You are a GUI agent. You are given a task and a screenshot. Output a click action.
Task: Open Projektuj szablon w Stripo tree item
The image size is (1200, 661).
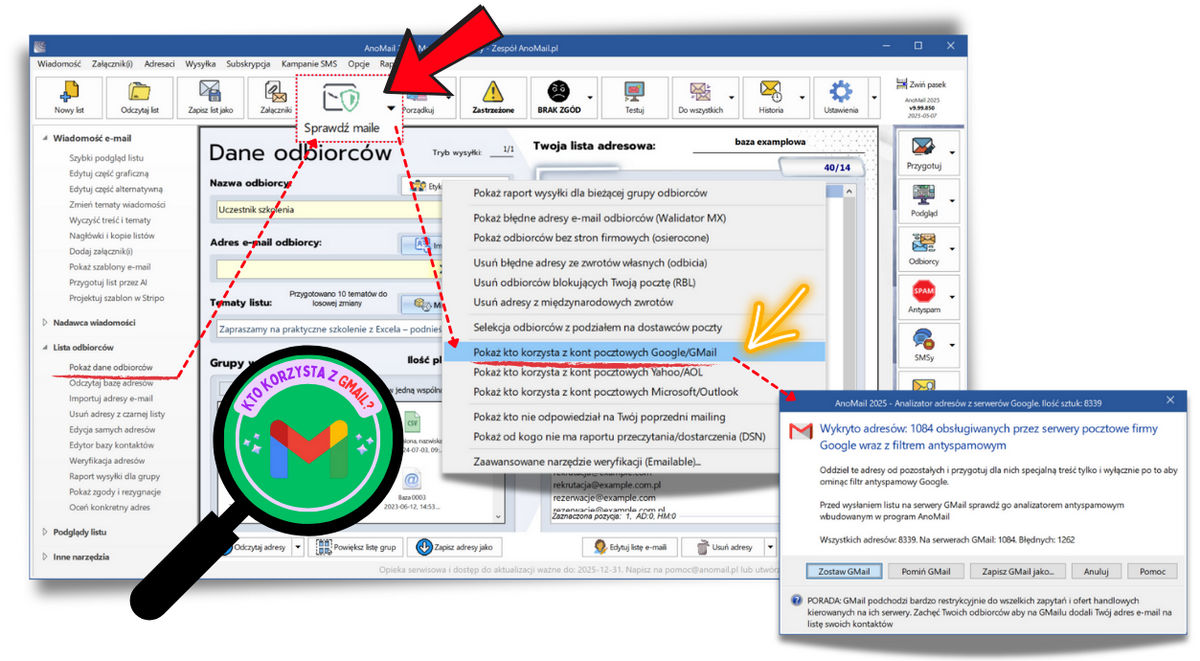(116, 298)
